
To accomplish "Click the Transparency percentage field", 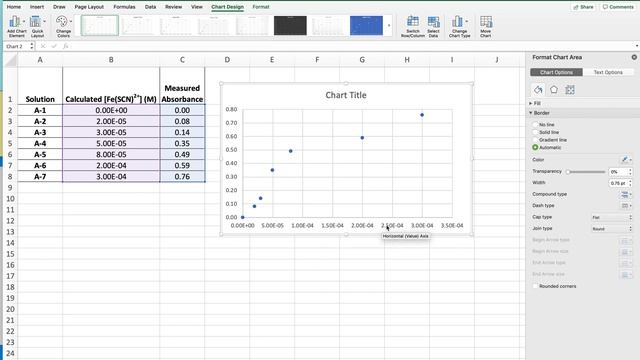I will pos(618,172).
